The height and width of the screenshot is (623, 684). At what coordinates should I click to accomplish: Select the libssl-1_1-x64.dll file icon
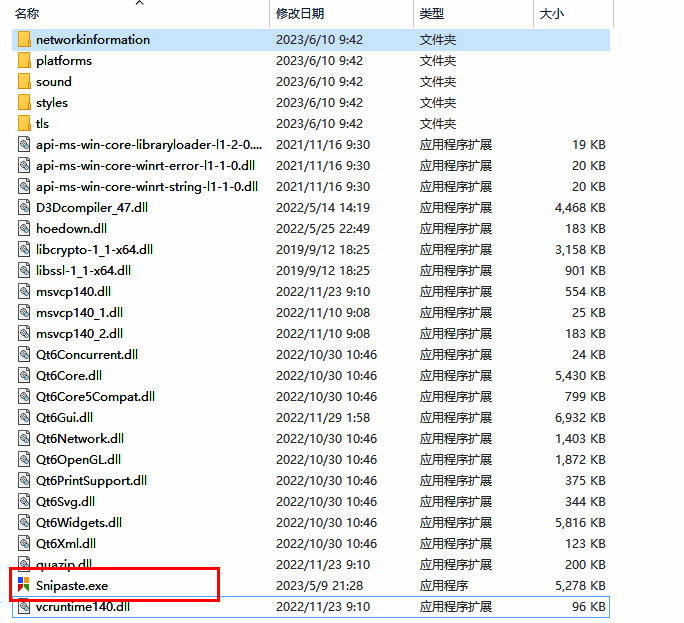(24, 271)
